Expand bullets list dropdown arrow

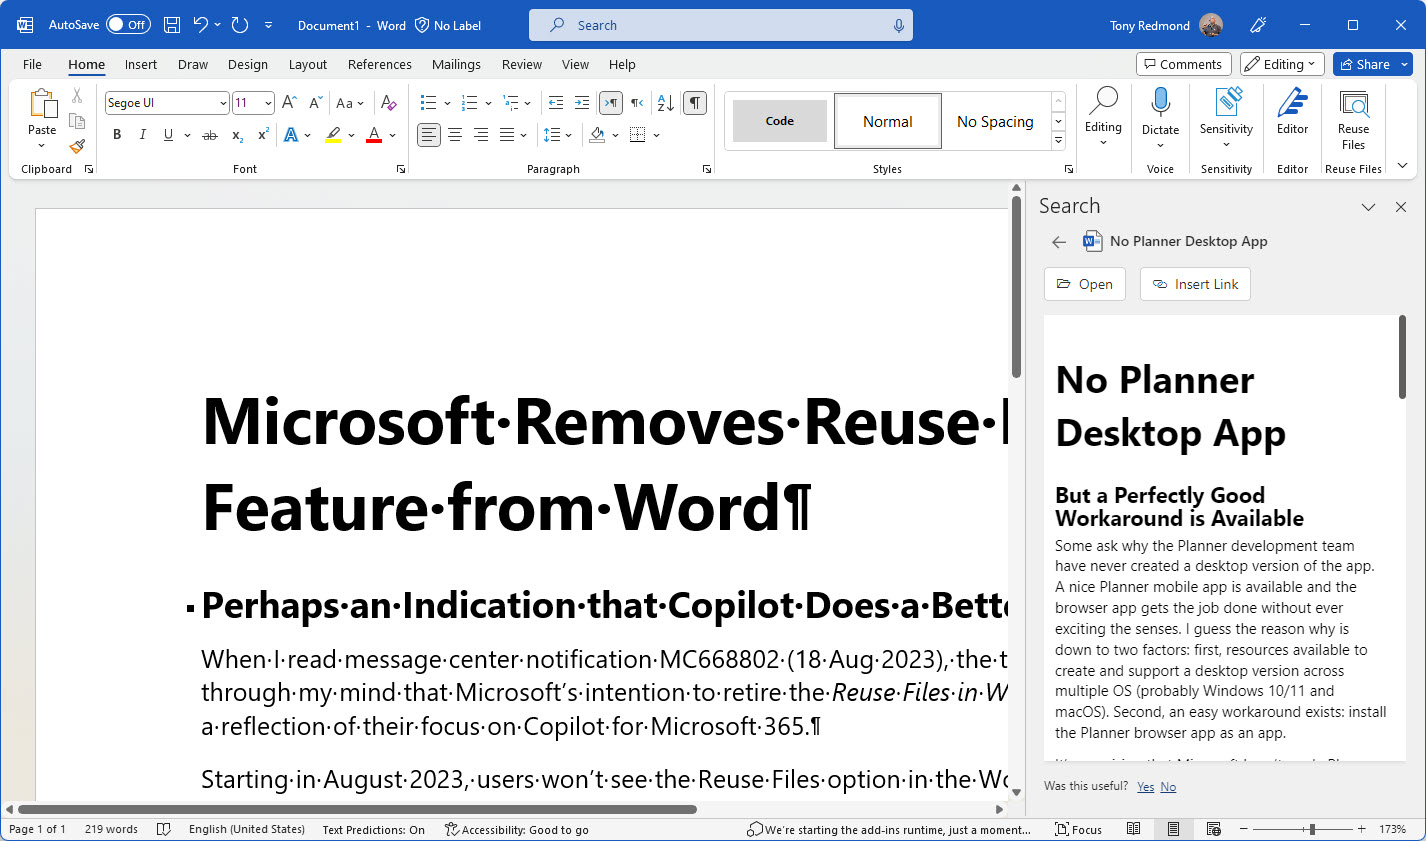tap(447, 103)
